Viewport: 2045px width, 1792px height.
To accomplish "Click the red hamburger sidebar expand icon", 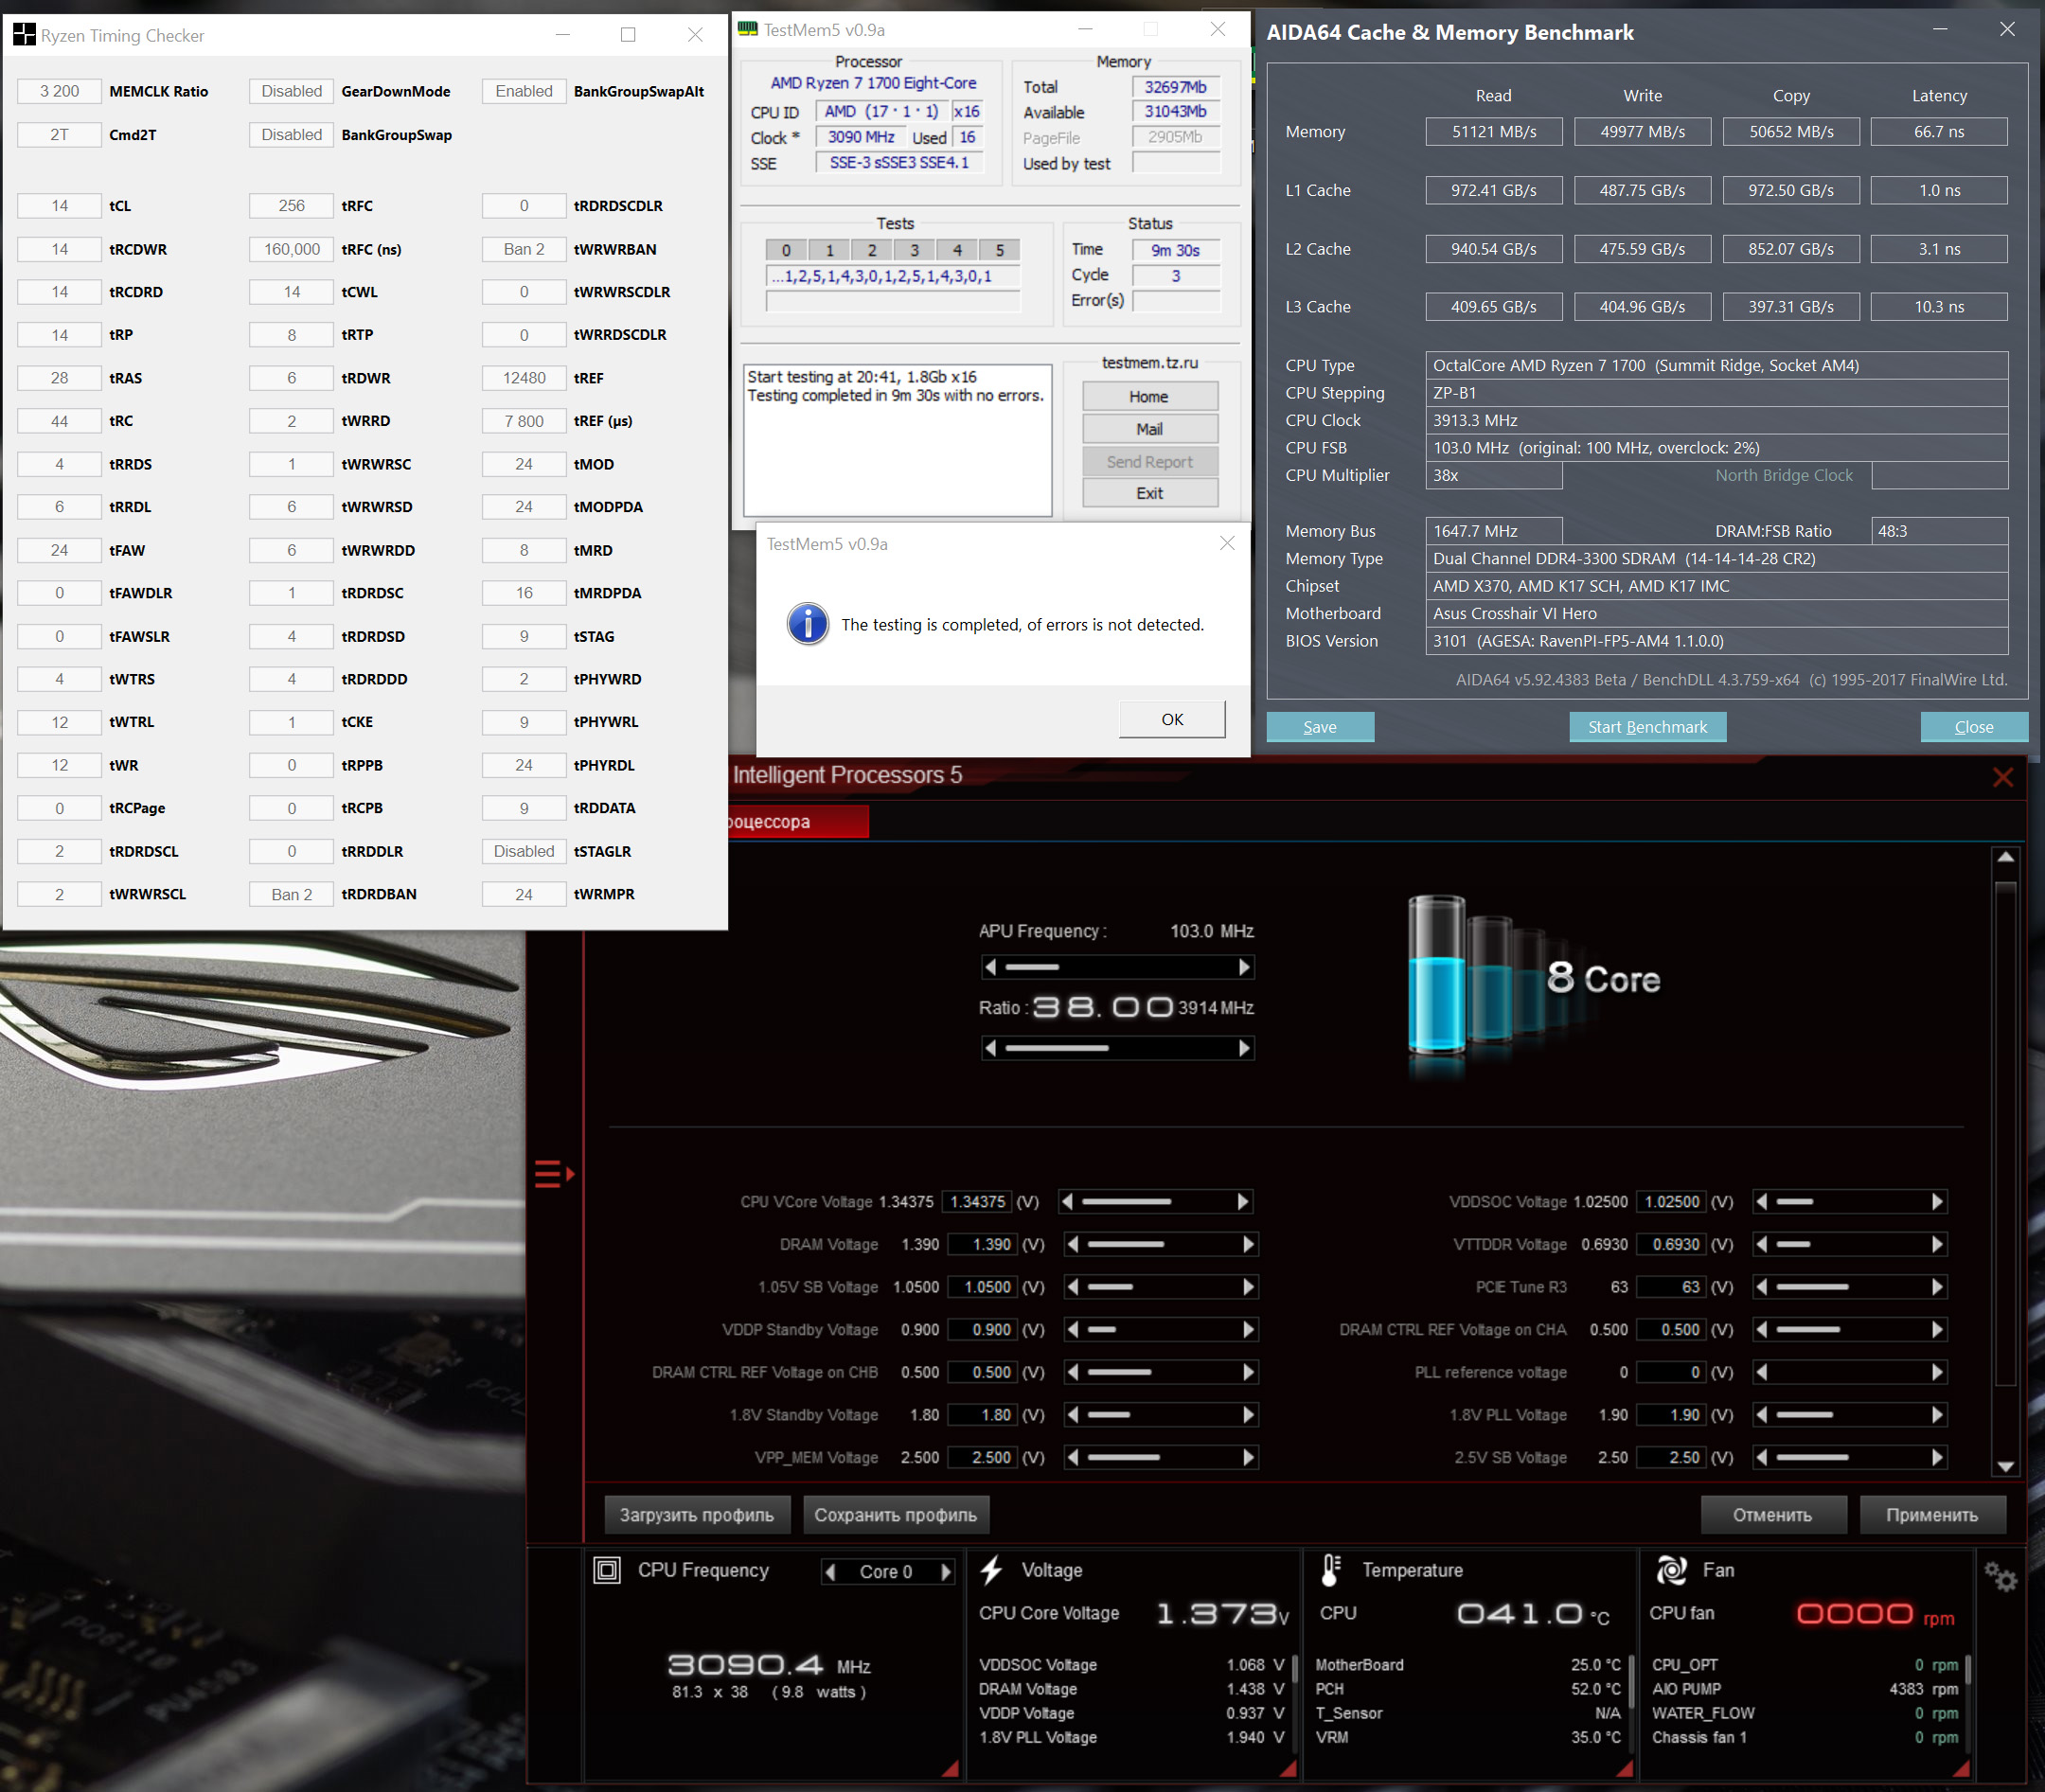I will tap(553, 1173).
